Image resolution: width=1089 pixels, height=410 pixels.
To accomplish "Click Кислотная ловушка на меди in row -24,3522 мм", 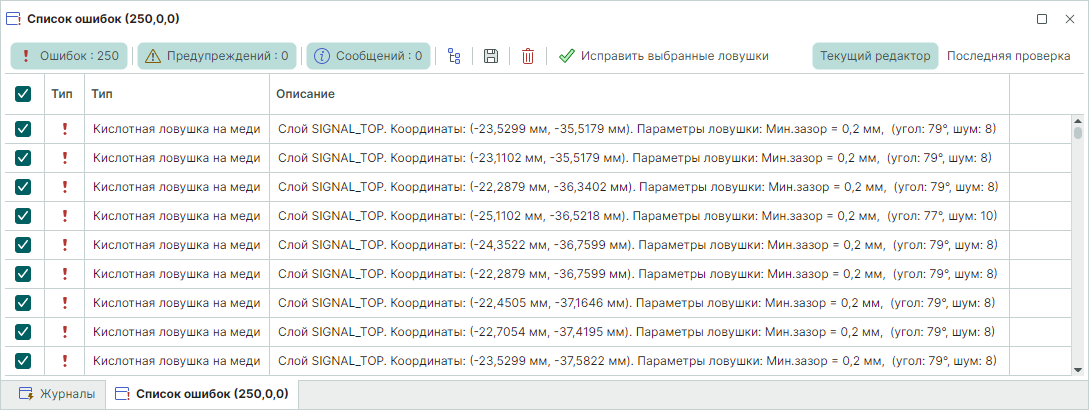I will 176,245.
